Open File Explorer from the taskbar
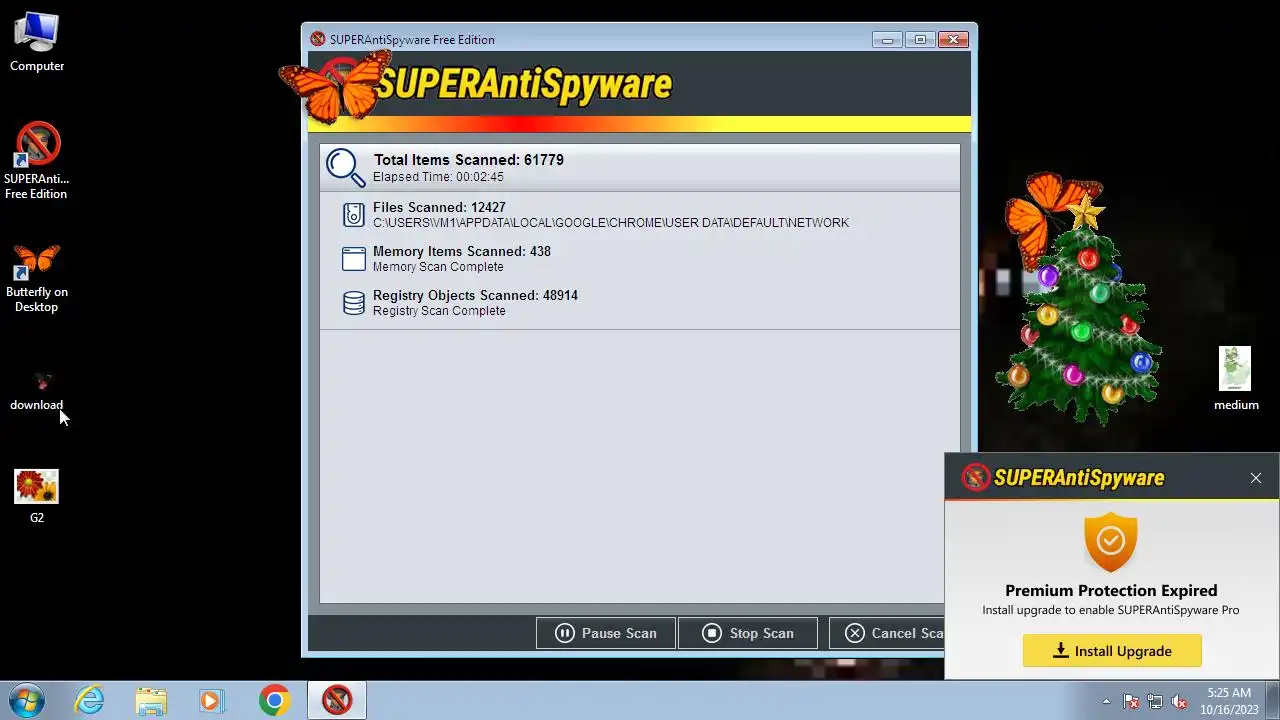This screenshot has height=720, width=1280. point(151,700)
